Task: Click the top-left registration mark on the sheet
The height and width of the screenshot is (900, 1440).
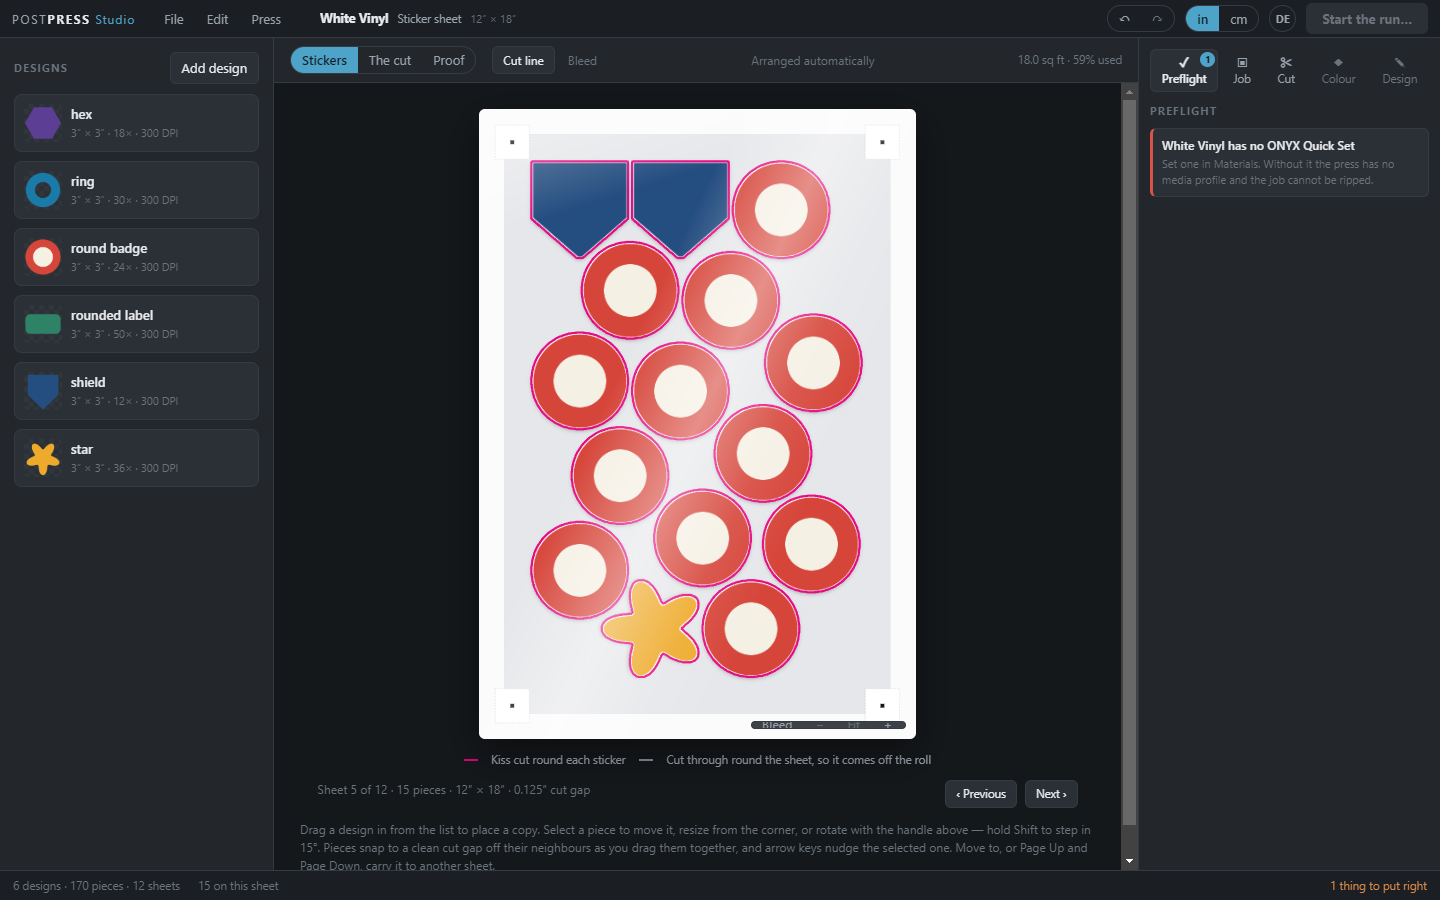Action: (x=512, y=142)
